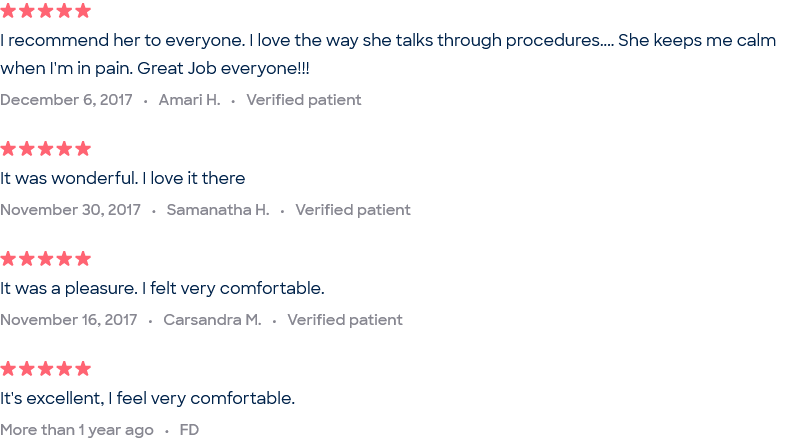This screenshot has height=446, width=785.
Task: Click the November 16, 2017 review date
Action: [x=69, y=320]
